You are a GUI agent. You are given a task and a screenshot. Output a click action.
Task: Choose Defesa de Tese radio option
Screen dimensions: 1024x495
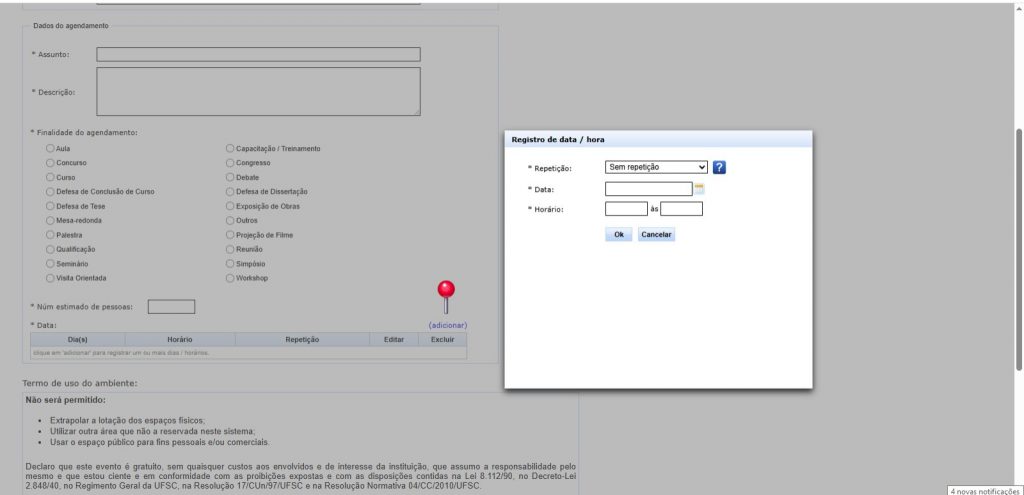[51, 206]
